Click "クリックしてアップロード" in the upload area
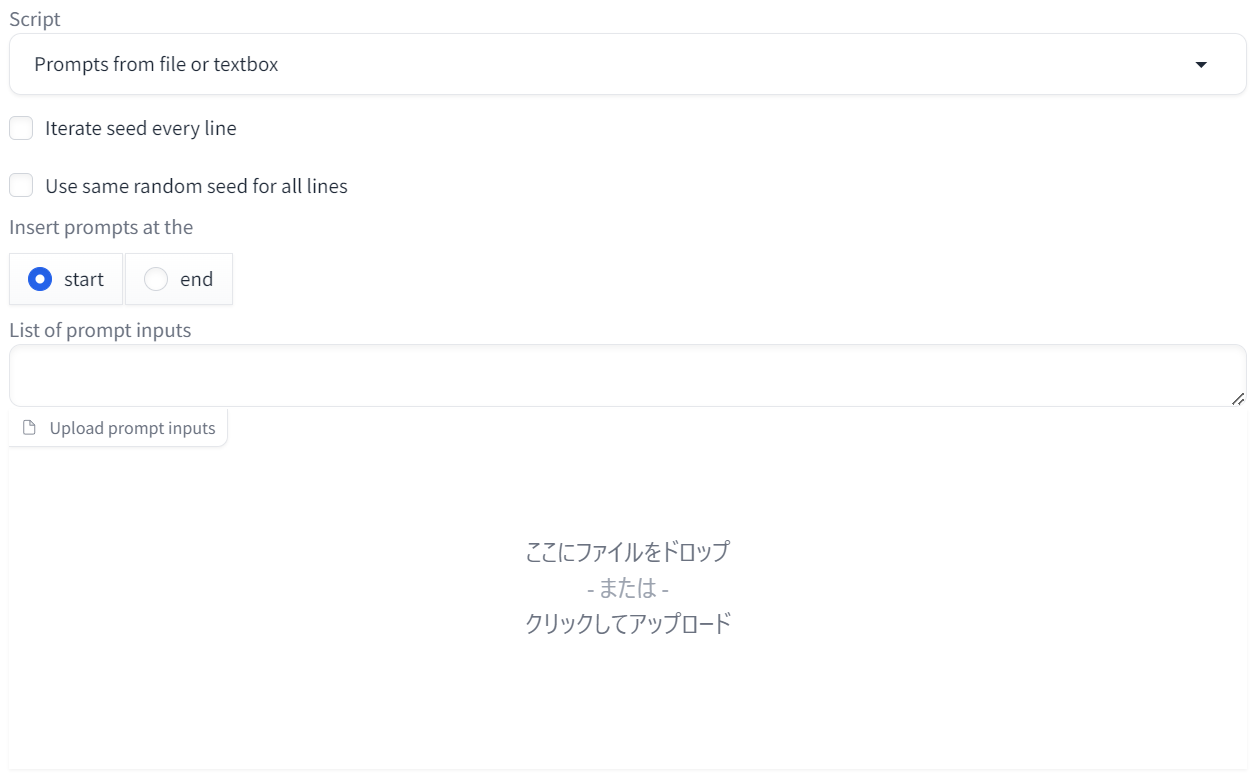Image resolution: width=1255 pixels, height=775 pixels. pos(628,623)
